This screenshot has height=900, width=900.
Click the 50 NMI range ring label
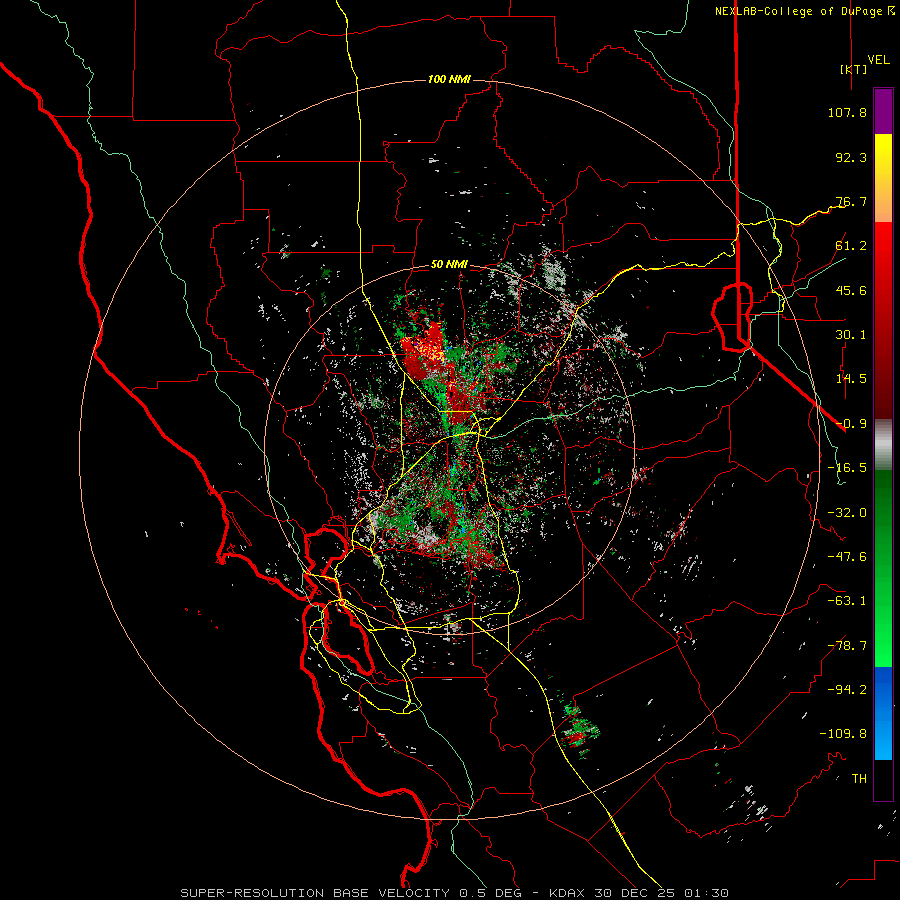pos(449,265)
